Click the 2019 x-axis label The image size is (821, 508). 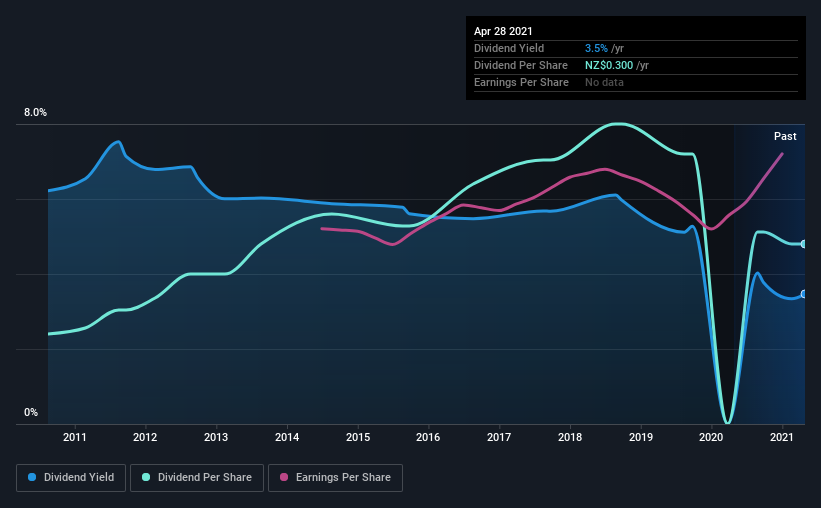pyautogui.click(x=641, y=437)
